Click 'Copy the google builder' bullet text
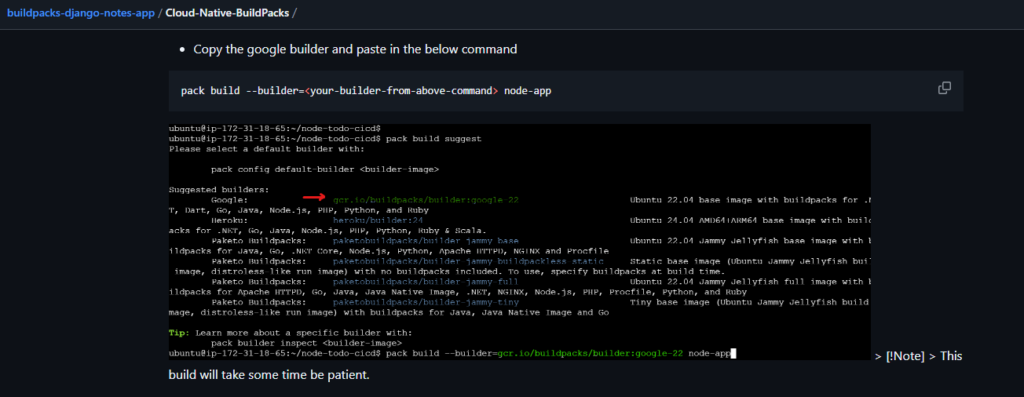The height and width of the screenshot is (397, 1024). click(x=355, y=50)
